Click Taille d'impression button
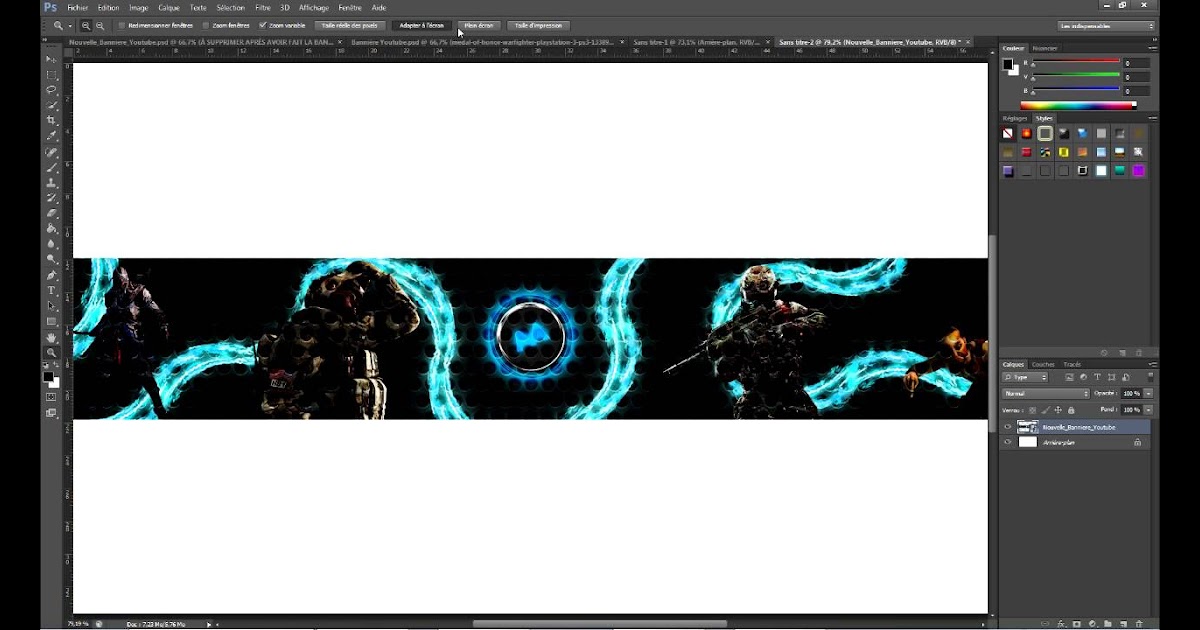 click(538, 25)
